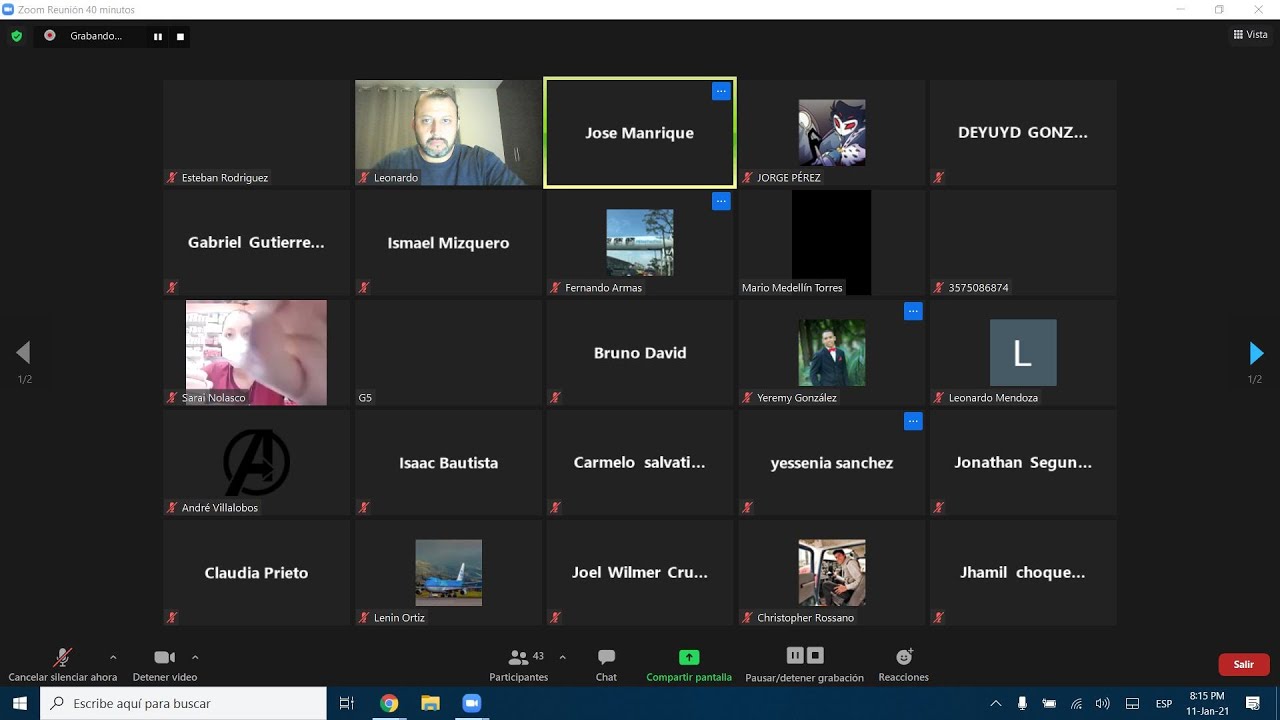Image resolution: width=1280 pixels, height=720 pixels.
Task: Show hidden system tray icons
Action: [x=995, y=703]
